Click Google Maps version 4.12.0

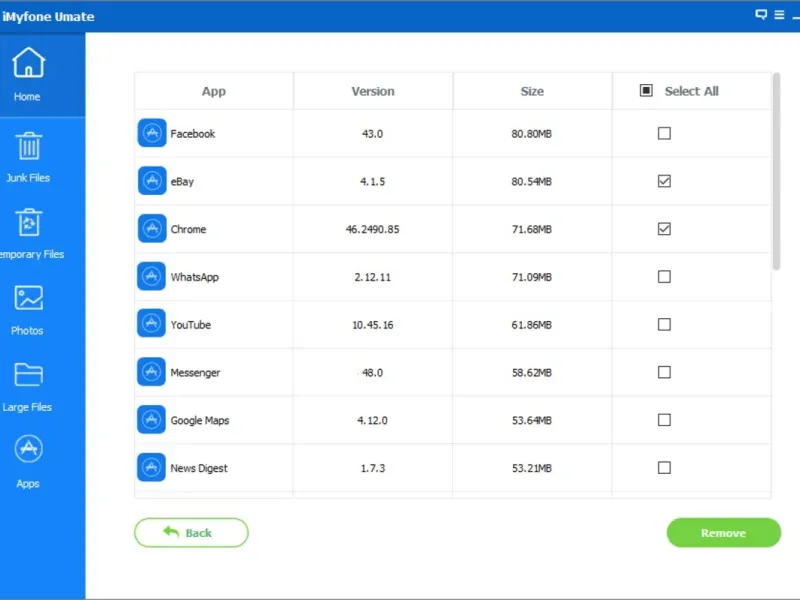[372, 420]
